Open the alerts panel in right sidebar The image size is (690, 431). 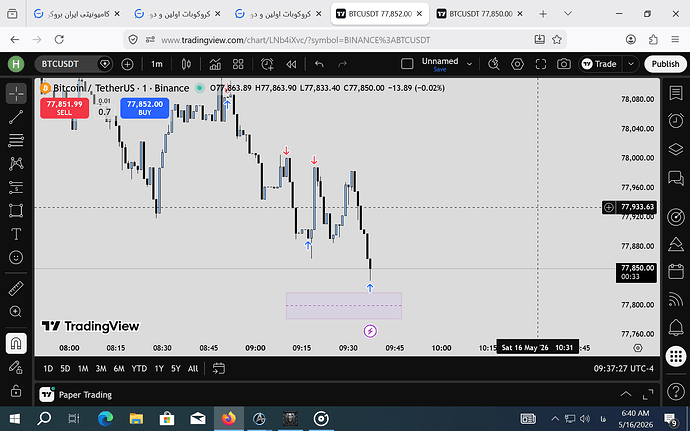pos(676,120)
